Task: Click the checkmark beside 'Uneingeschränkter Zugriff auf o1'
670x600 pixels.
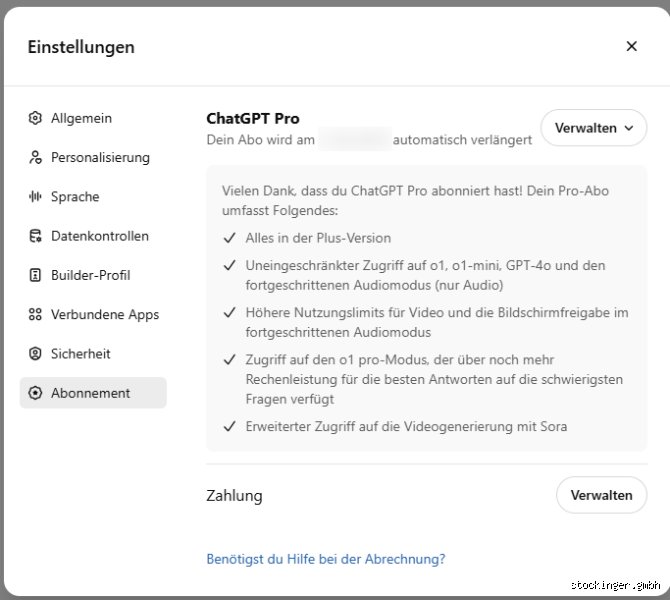Action: tap(230, 265)
